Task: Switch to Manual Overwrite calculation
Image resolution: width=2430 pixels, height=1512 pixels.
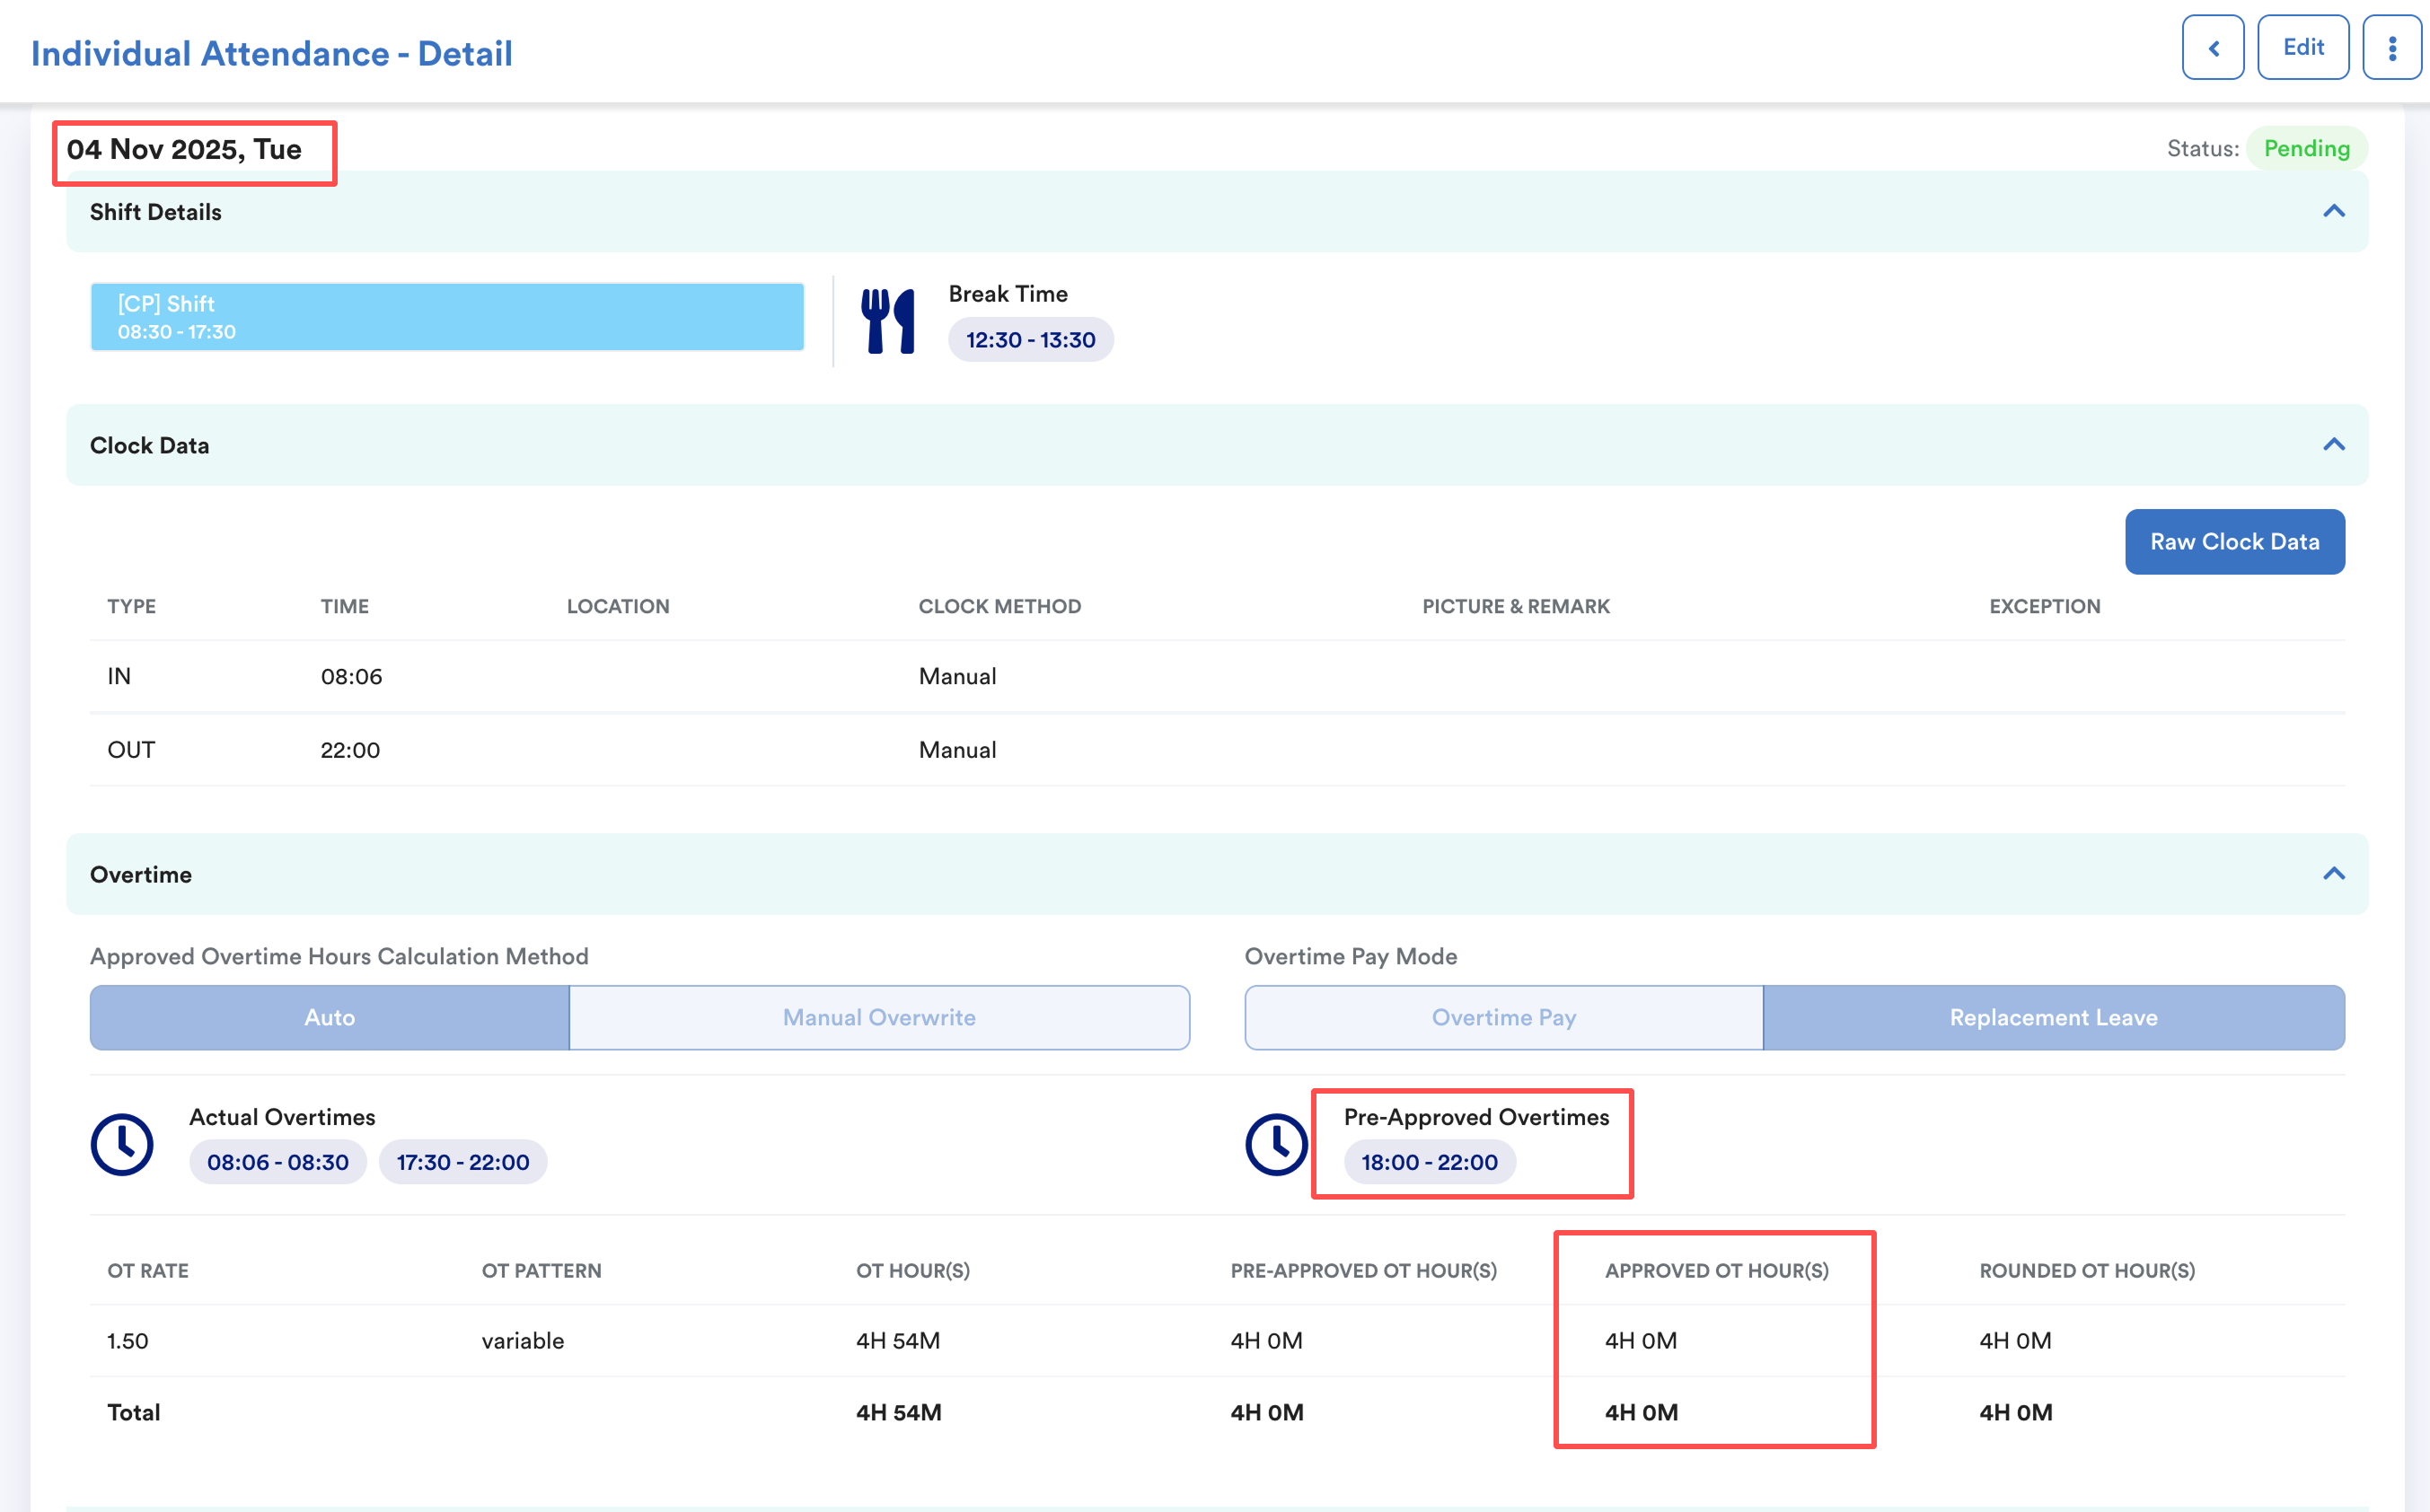Action: (878, 1017)
